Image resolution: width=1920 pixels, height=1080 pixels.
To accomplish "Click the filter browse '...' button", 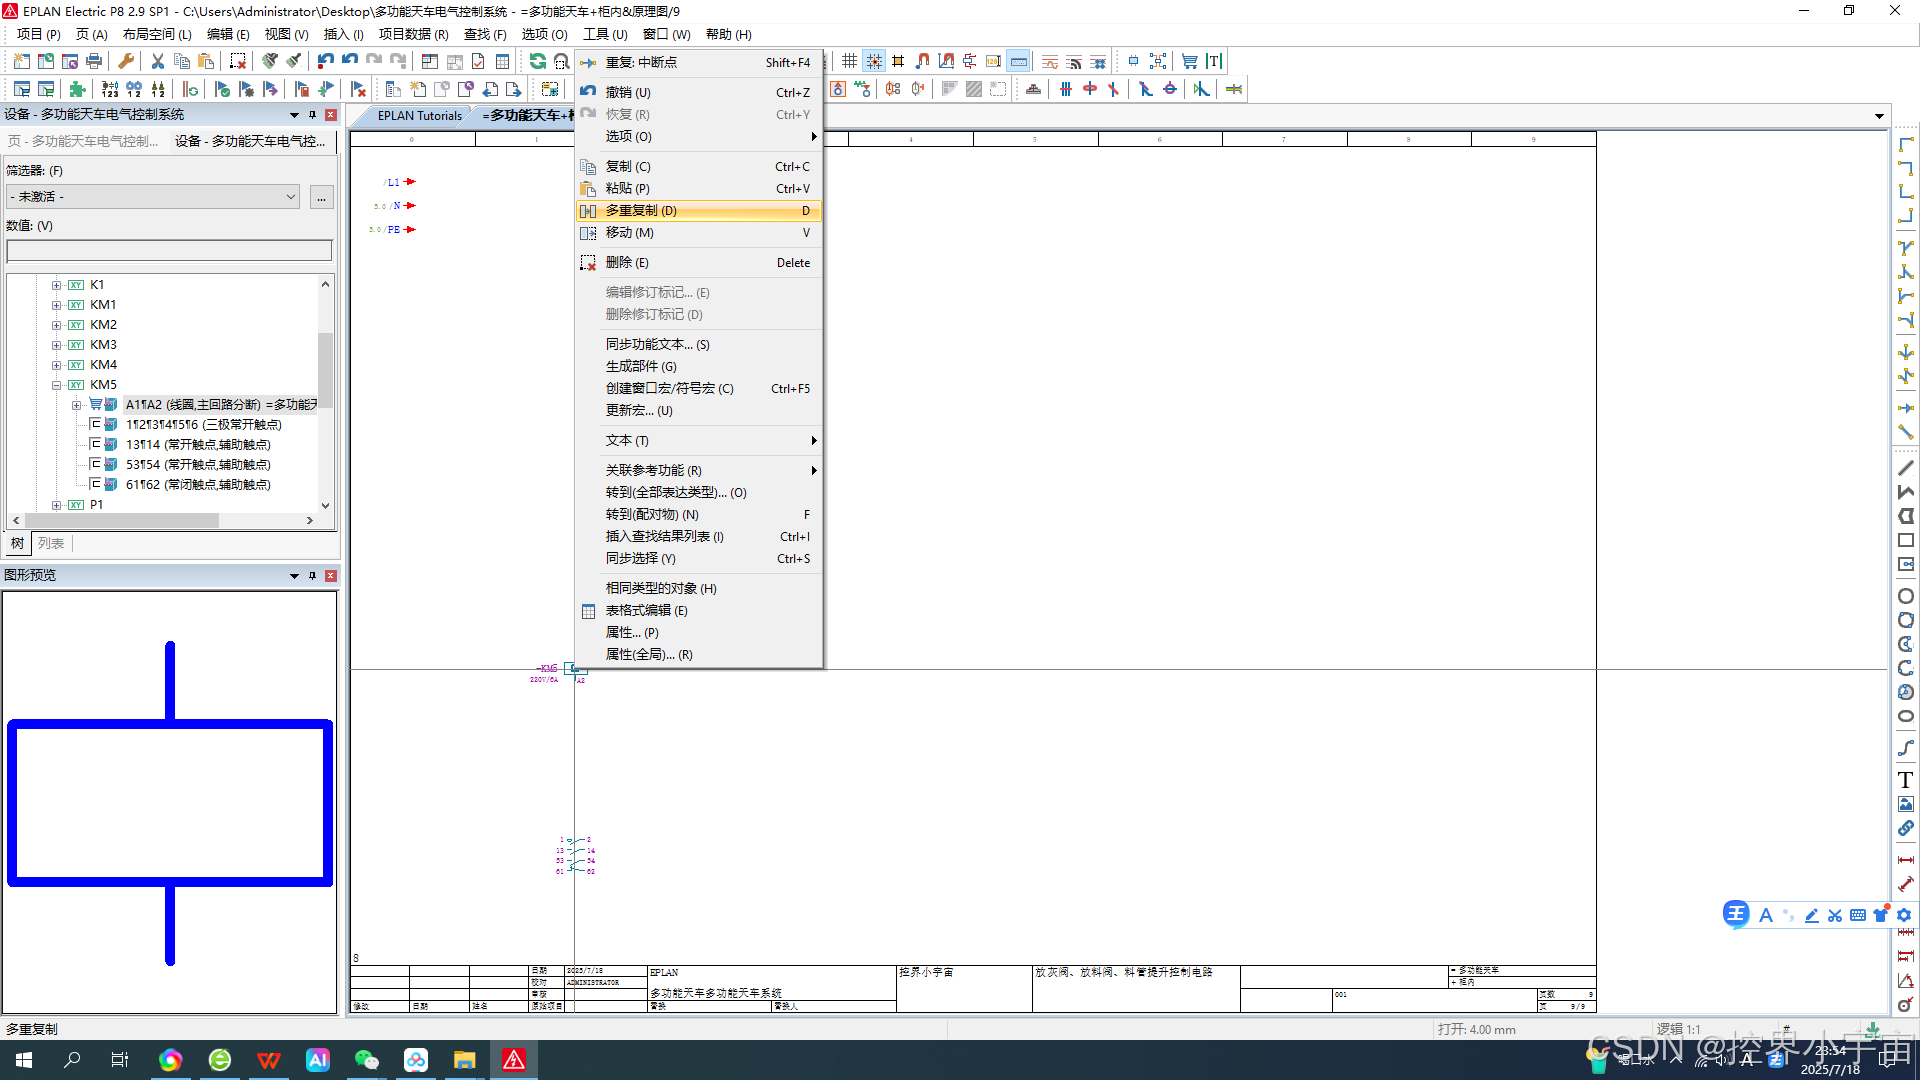I will (x=321, y=197).
